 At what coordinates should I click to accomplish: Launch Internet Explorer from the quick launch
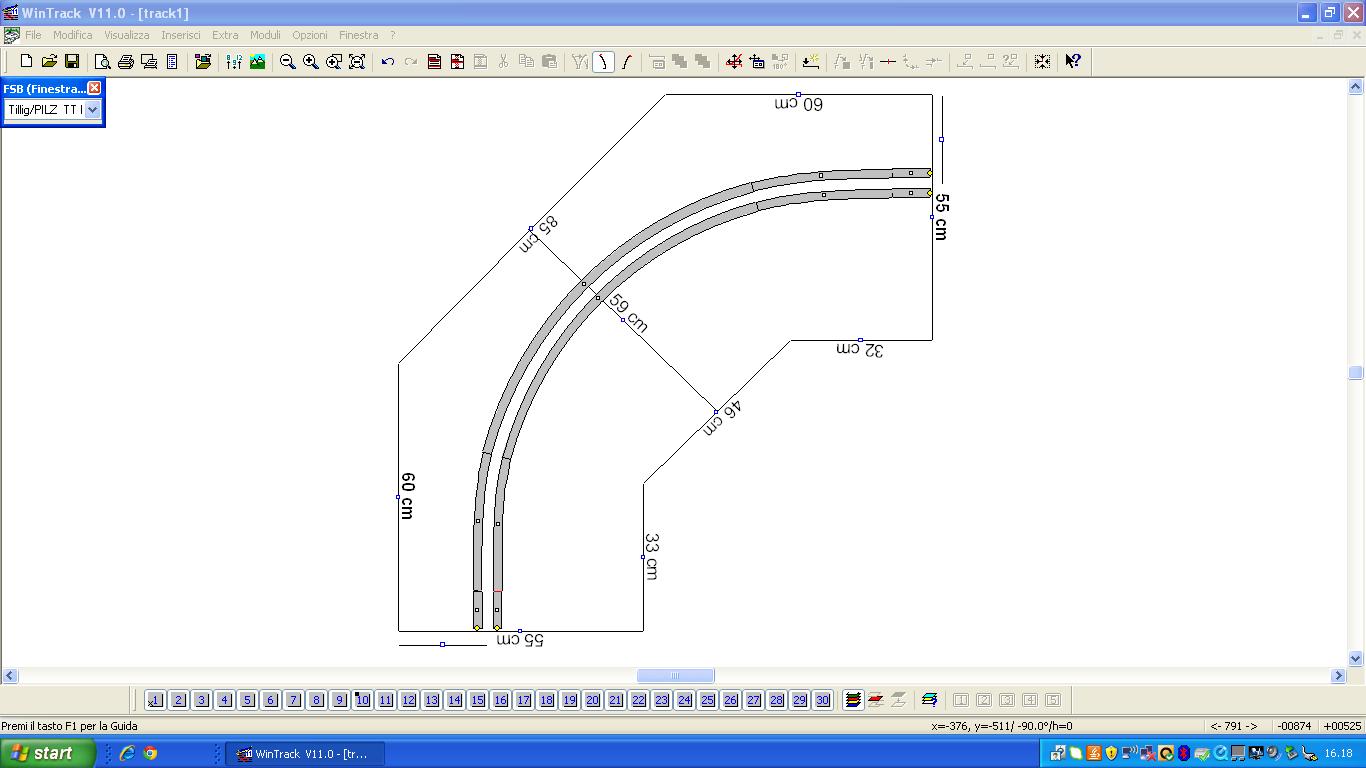click(127, 753)
